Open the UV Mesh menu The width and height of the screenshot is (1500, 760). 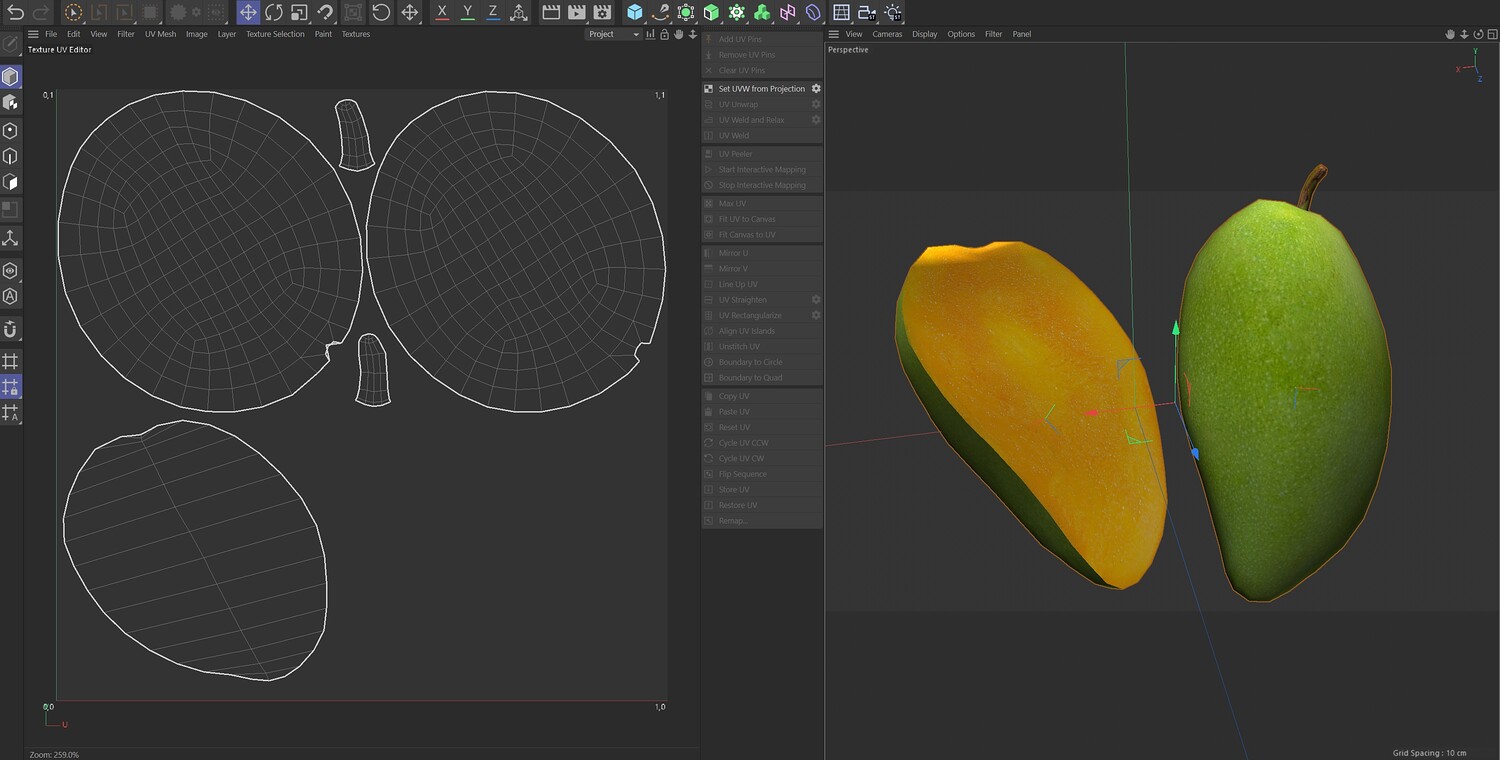pyautogui.click(x=160, y=34)
